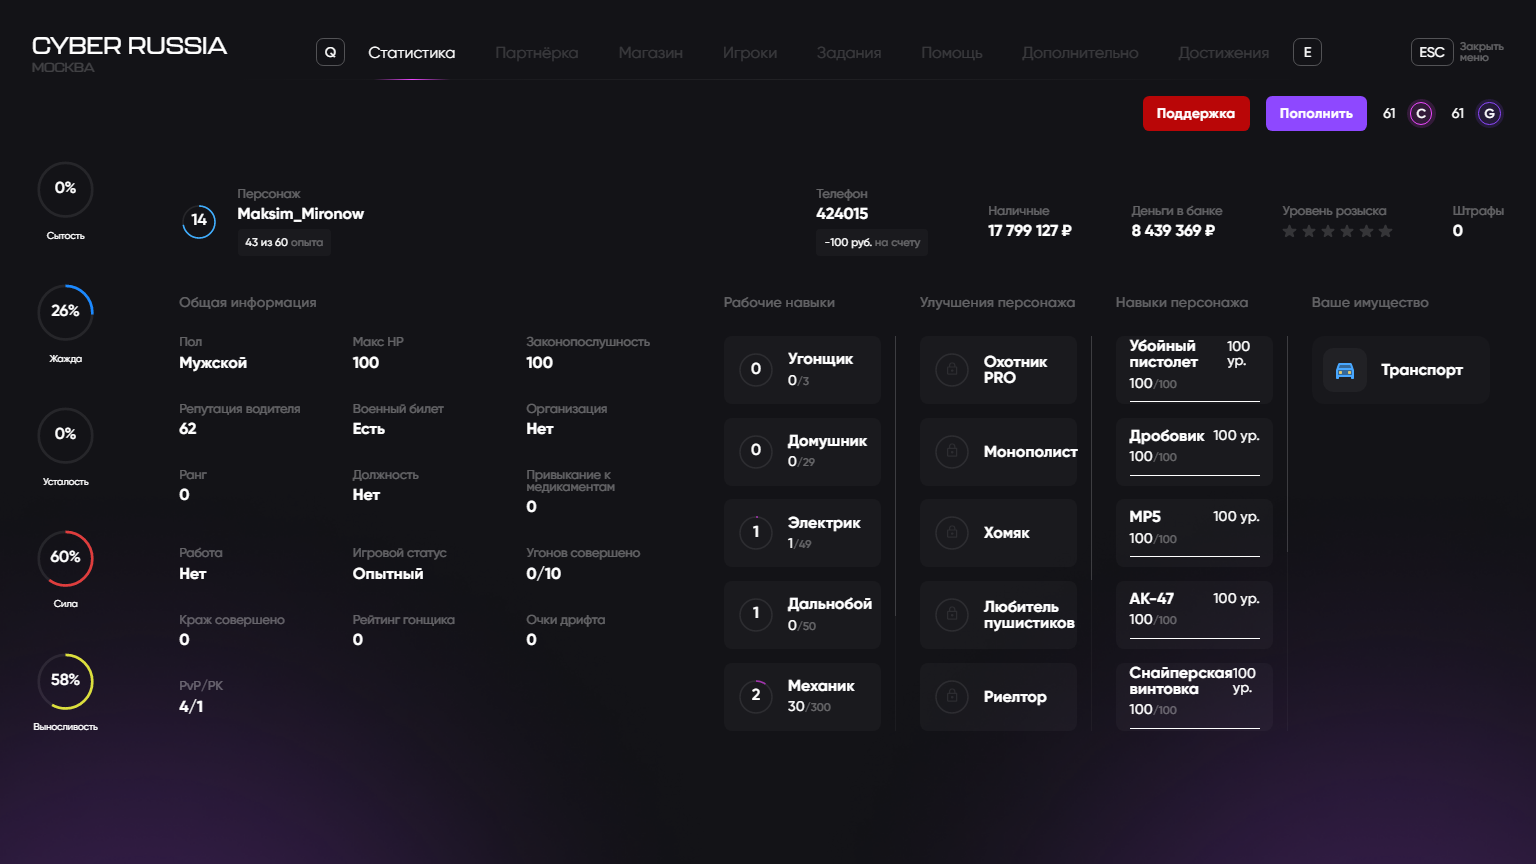
Task: Close the menu with the ESC button
Action: 1432,52
